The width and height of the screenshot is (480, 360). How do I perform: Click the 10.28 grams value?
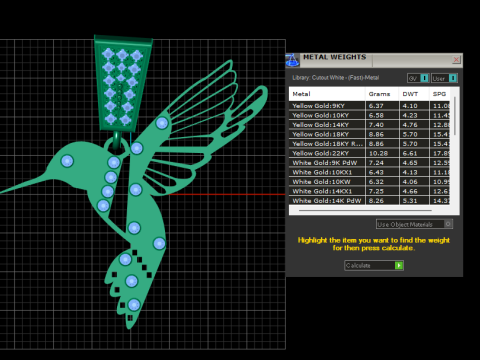point(378,153)
